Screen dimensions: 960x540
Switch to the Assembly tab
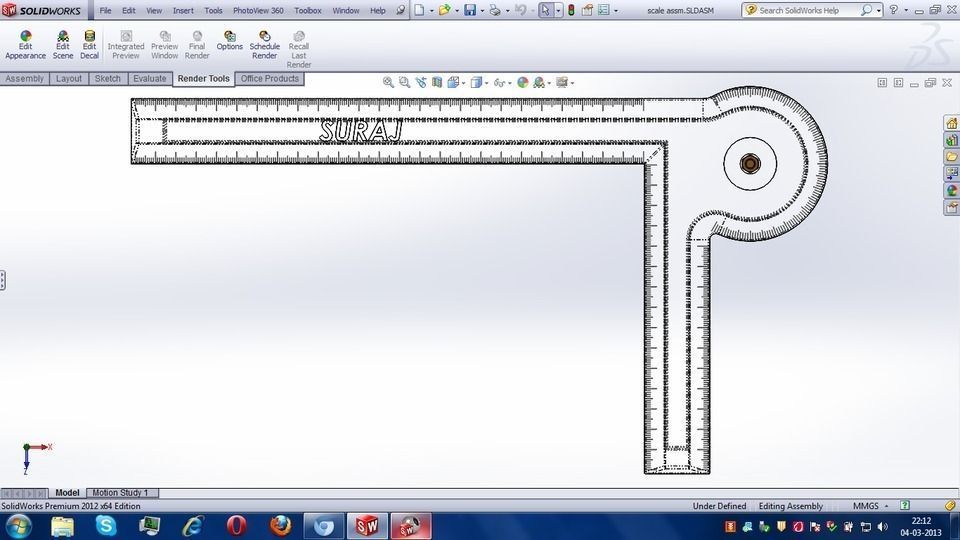[x=24, y=78]
